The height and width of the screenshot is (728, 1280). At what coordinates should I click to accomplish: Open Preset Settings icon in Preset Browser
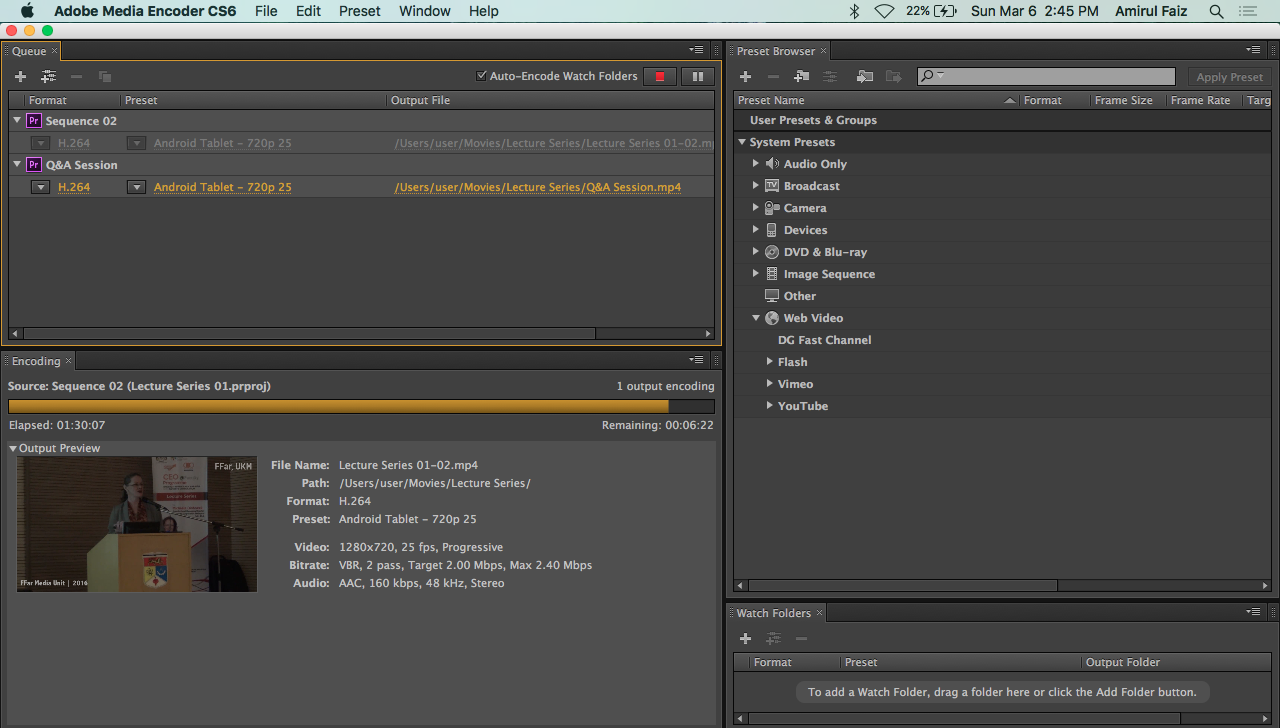coord(829,76)
